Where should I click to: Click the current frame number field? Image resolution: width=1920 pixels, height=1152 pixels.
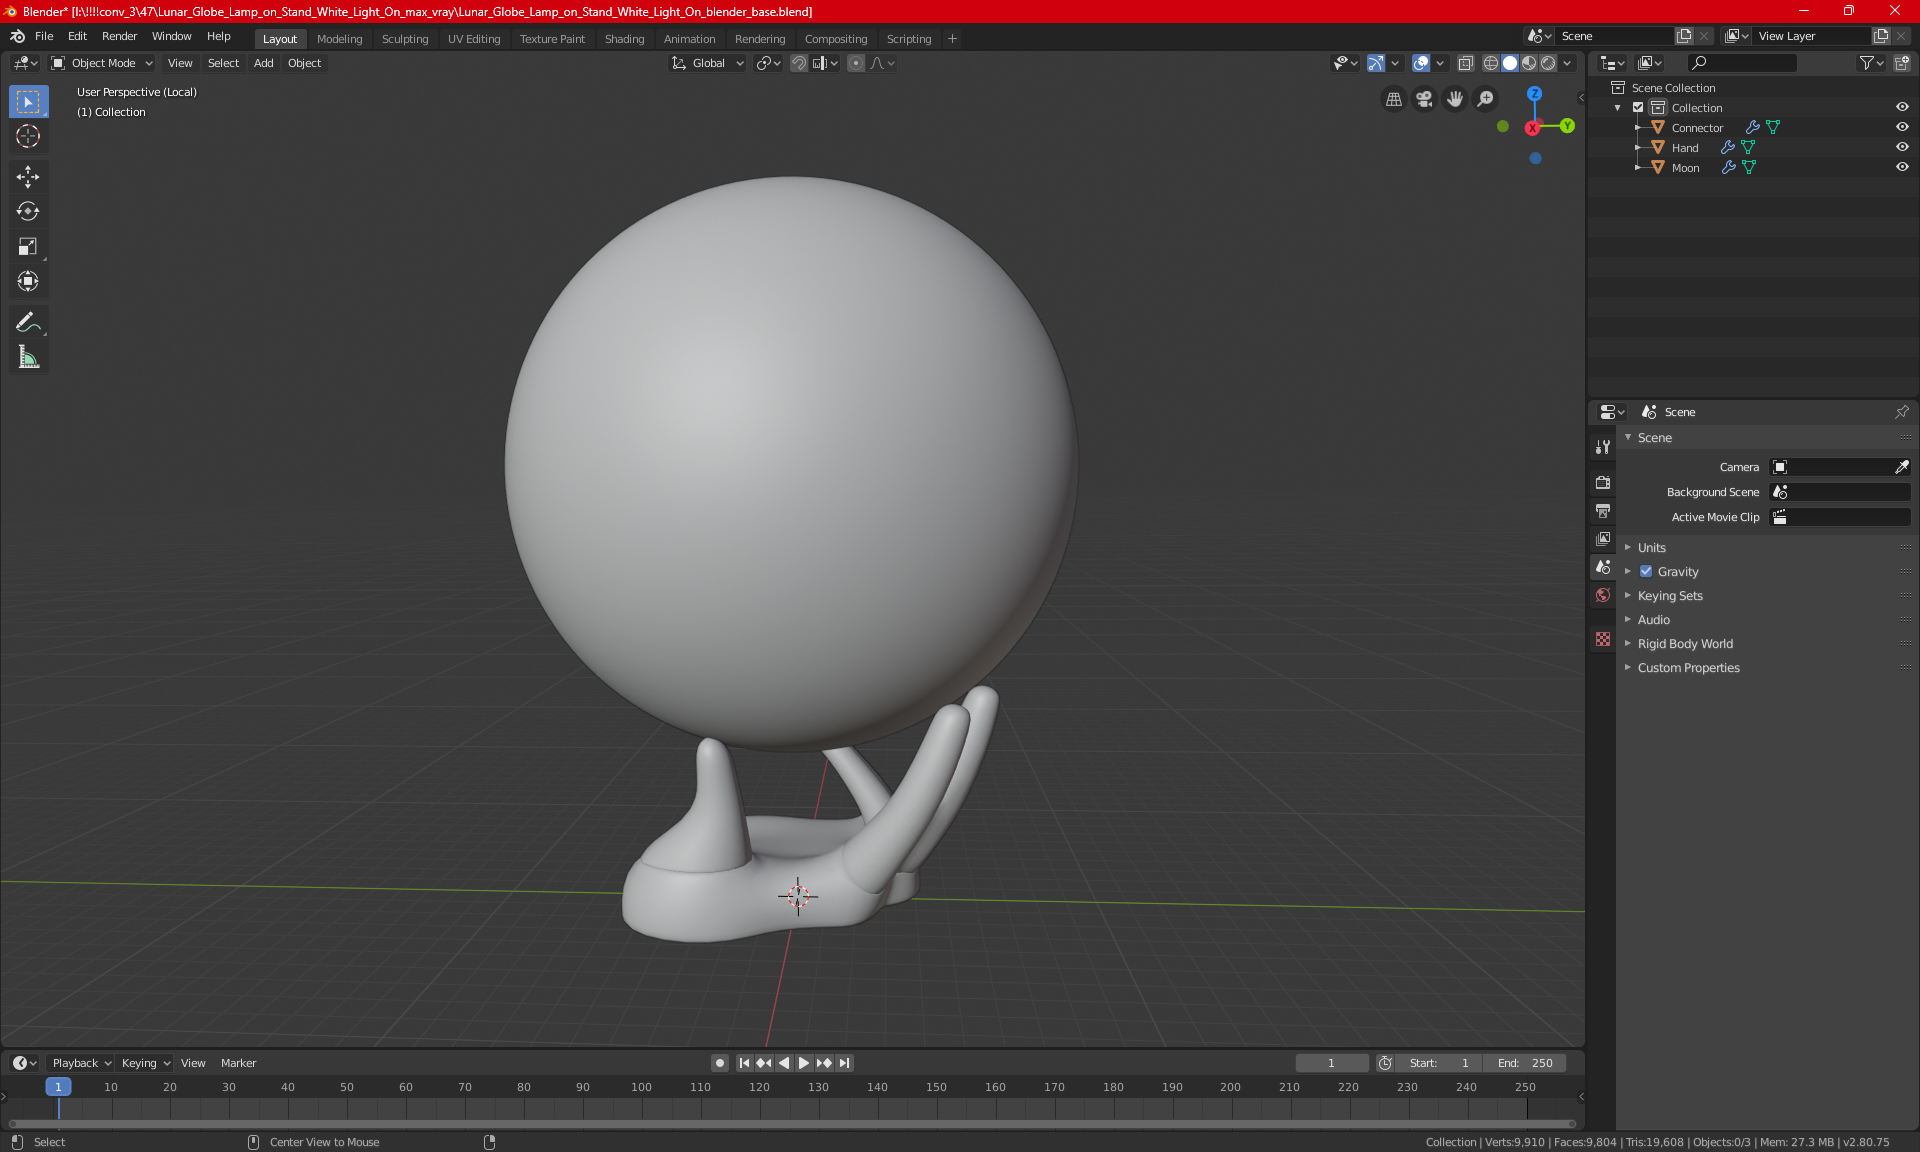click(1331, 1063)
